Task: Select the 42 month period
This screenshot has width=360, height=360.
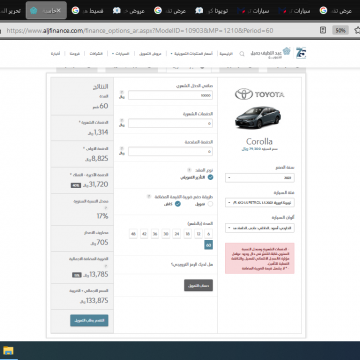Action: click(x=144, y=234)
